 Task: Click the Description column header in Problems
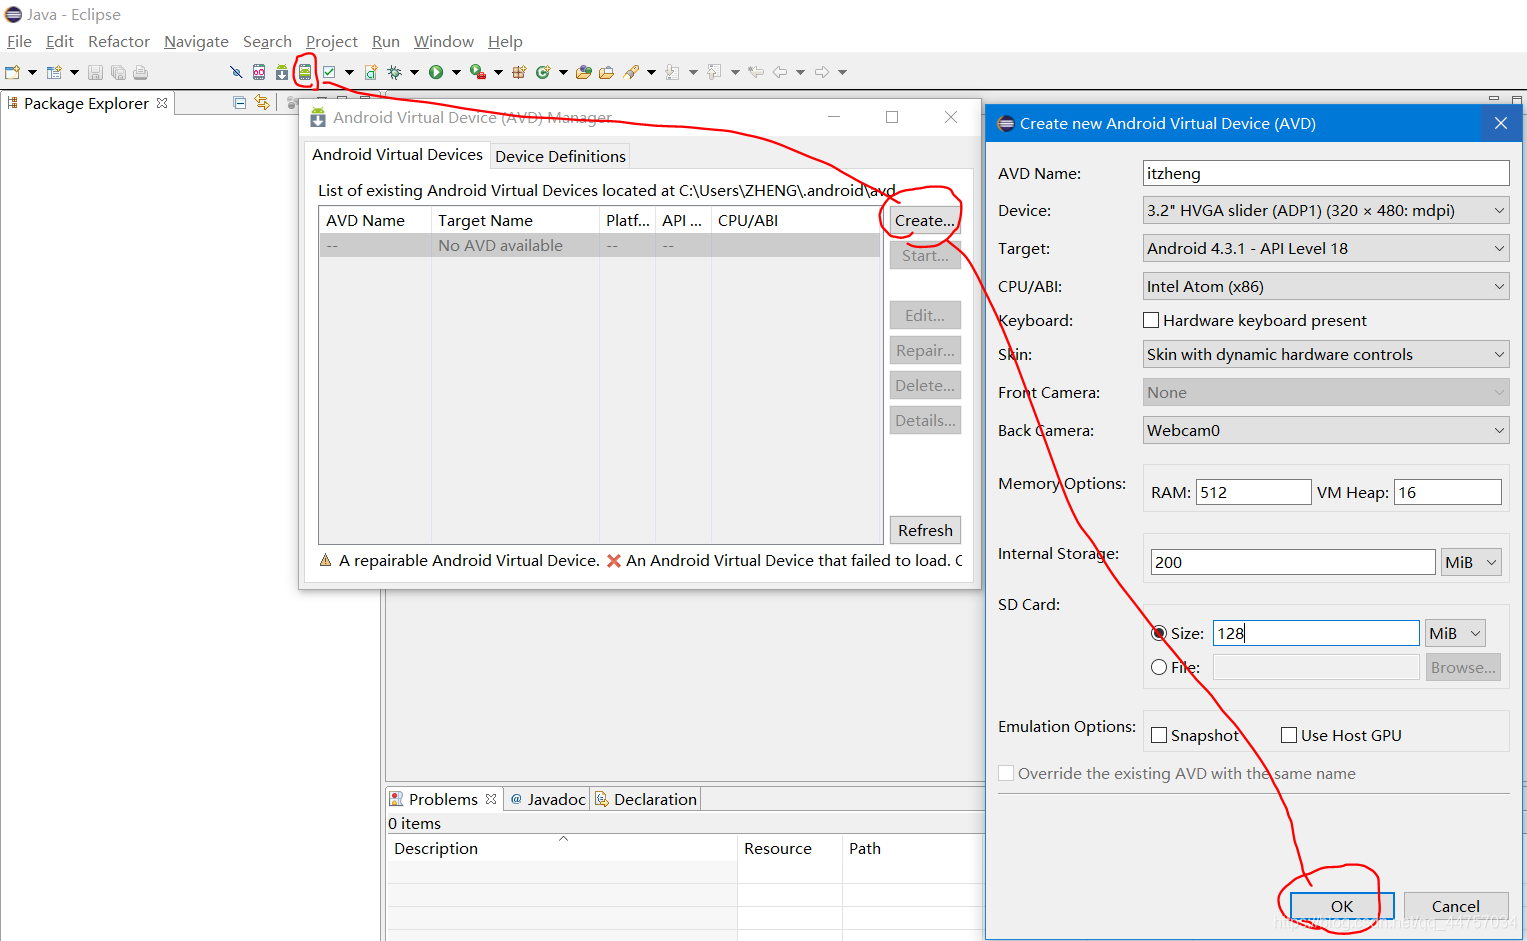click(562, 848)
